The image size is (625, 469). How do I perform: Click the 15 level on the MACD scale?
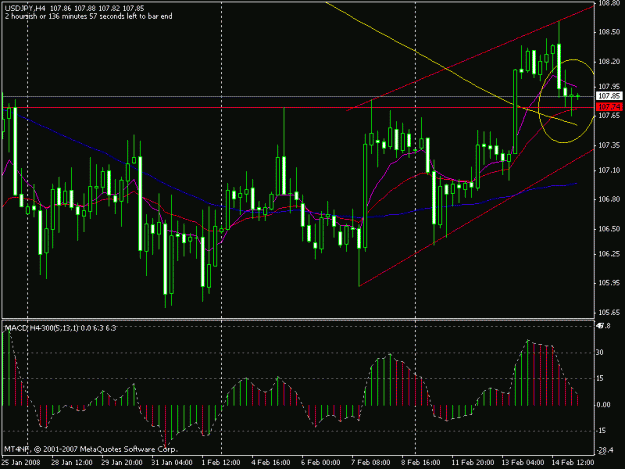tap(600, 379)
